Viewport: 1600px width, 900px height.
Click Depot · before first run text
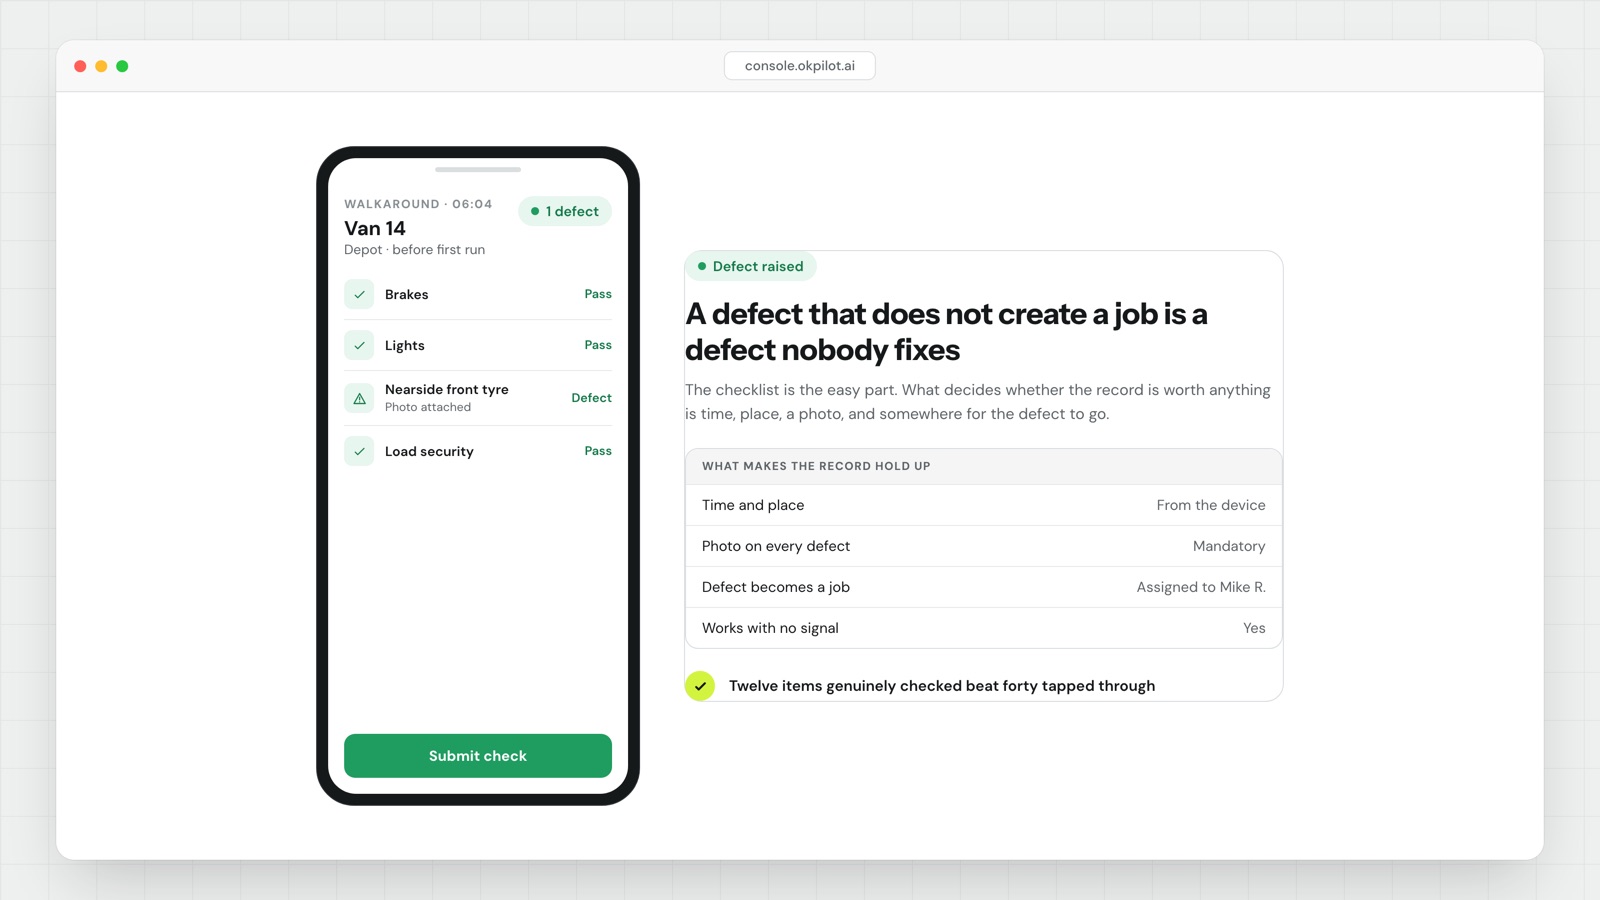(x=414, y=250)
